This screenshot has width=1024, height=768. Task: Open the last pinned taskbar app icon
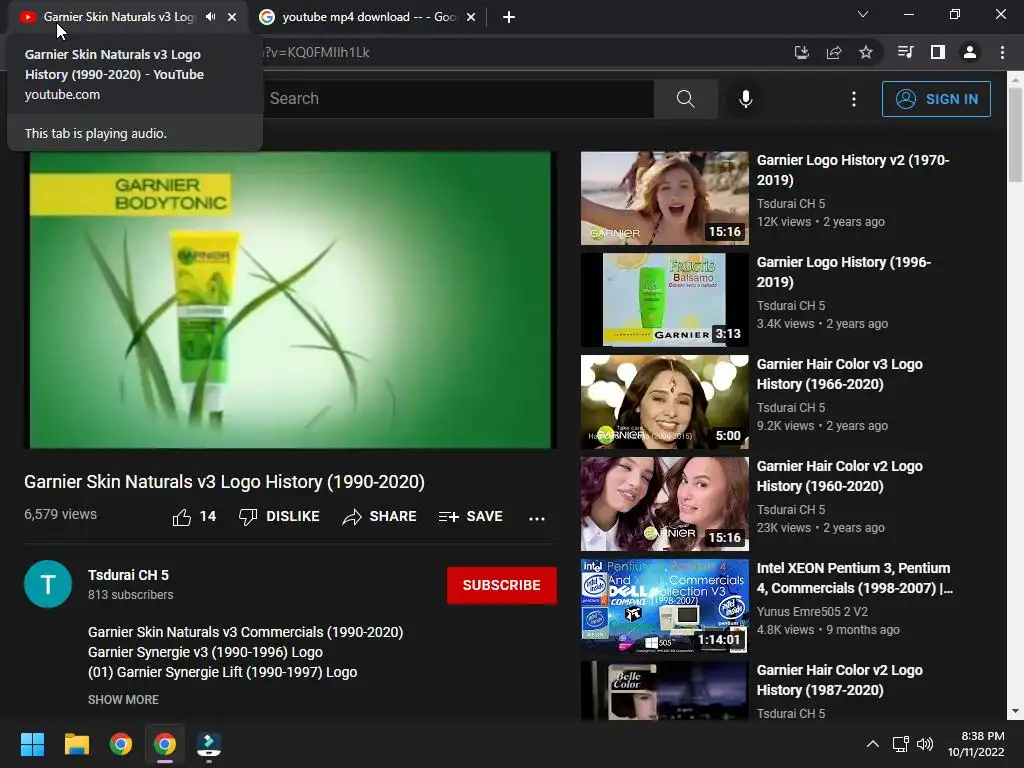tap(209, 744)
